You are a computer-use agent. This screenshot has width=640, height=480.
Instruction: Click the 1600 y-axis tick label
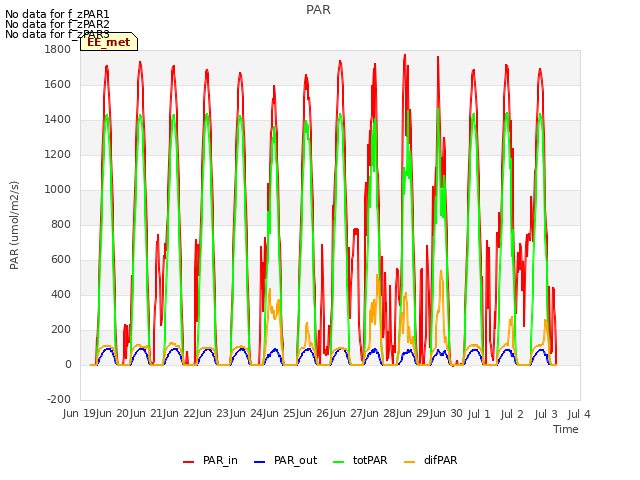tap(58, 84)
